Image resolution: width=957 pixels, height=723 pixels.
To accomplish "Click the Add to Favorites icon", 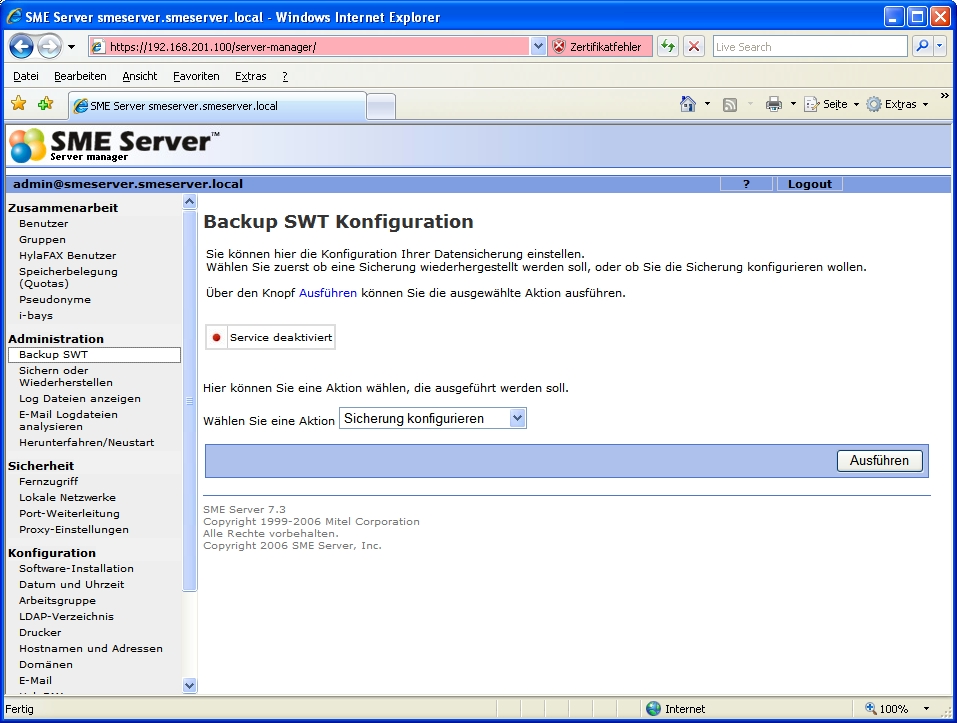I will click(45, 104).
